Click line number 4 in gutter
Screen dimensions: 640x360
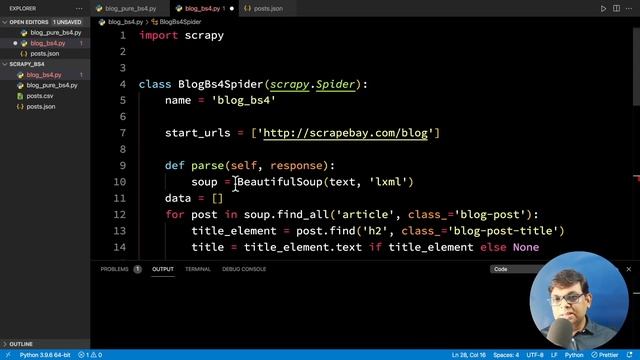click(x=123, y=84)
